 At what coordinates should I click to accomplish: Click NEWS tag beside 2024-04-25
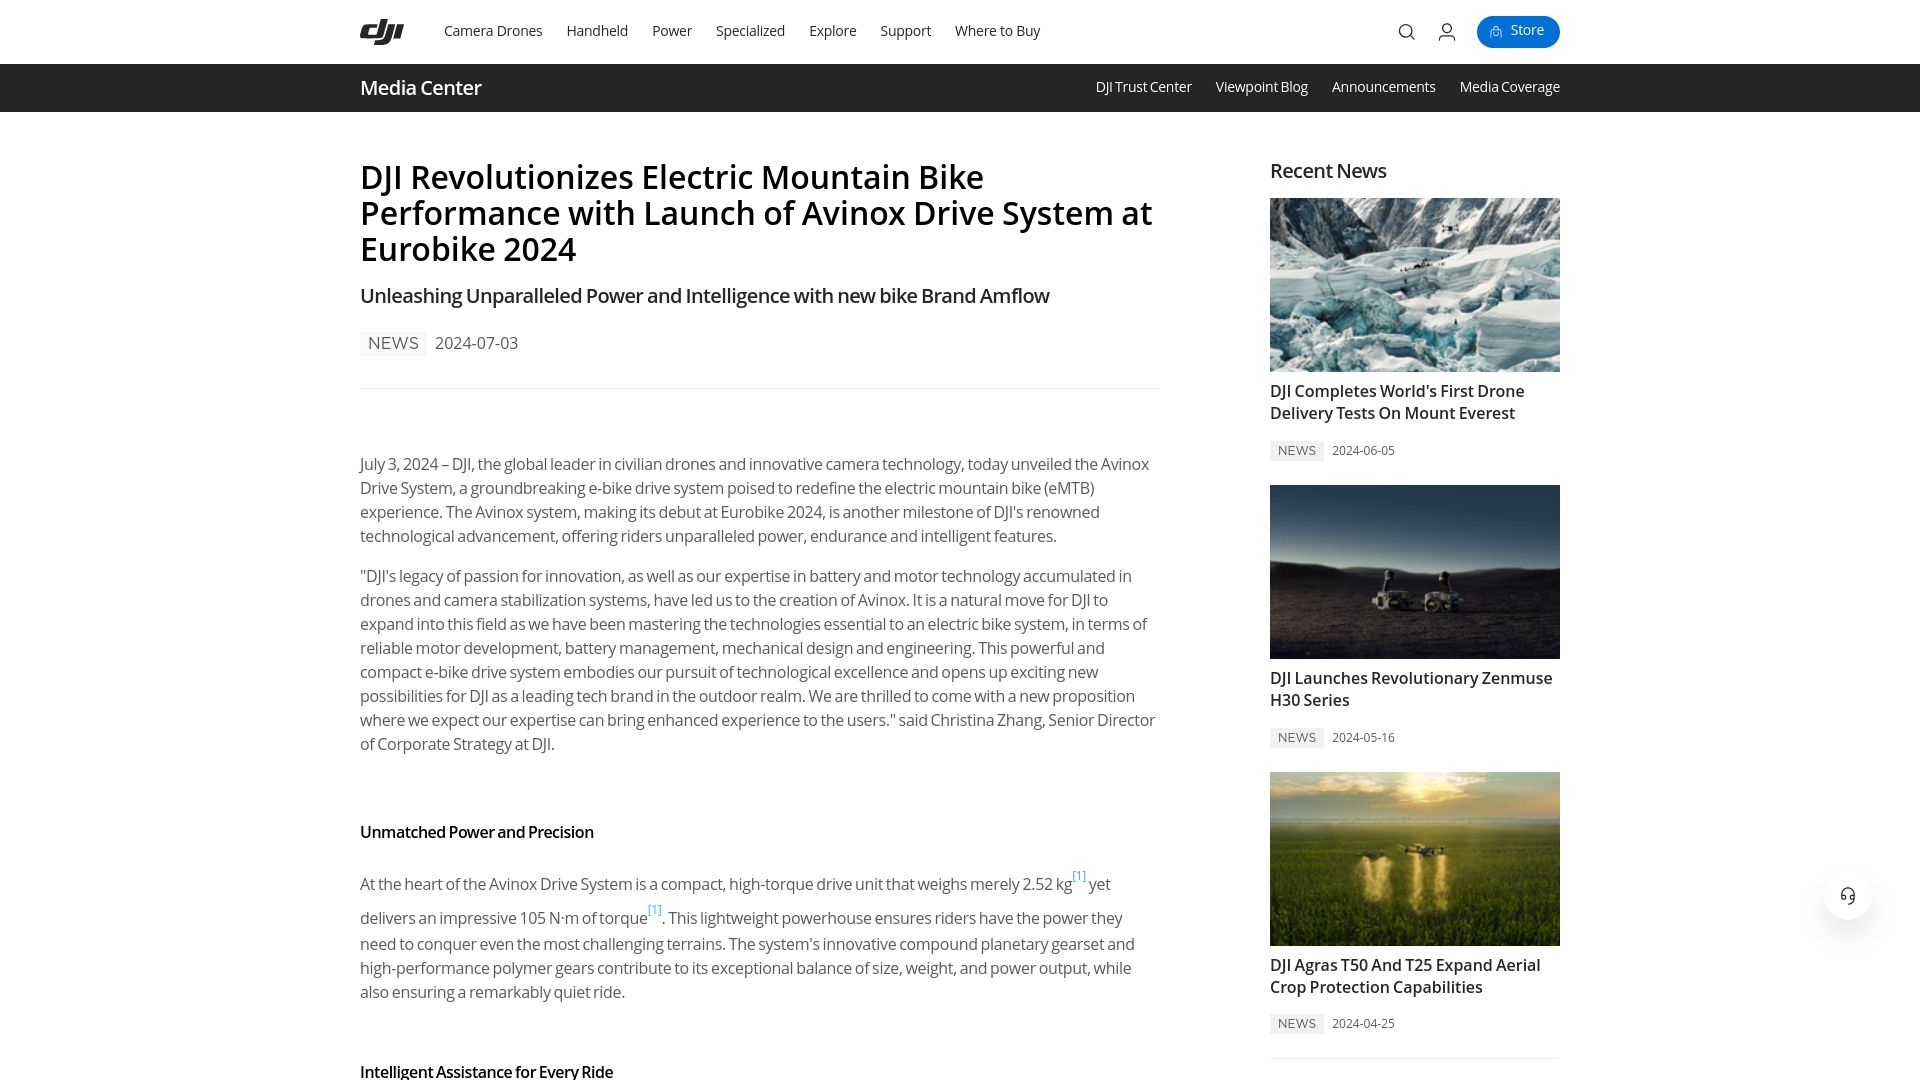(x=1296, y=1024)
